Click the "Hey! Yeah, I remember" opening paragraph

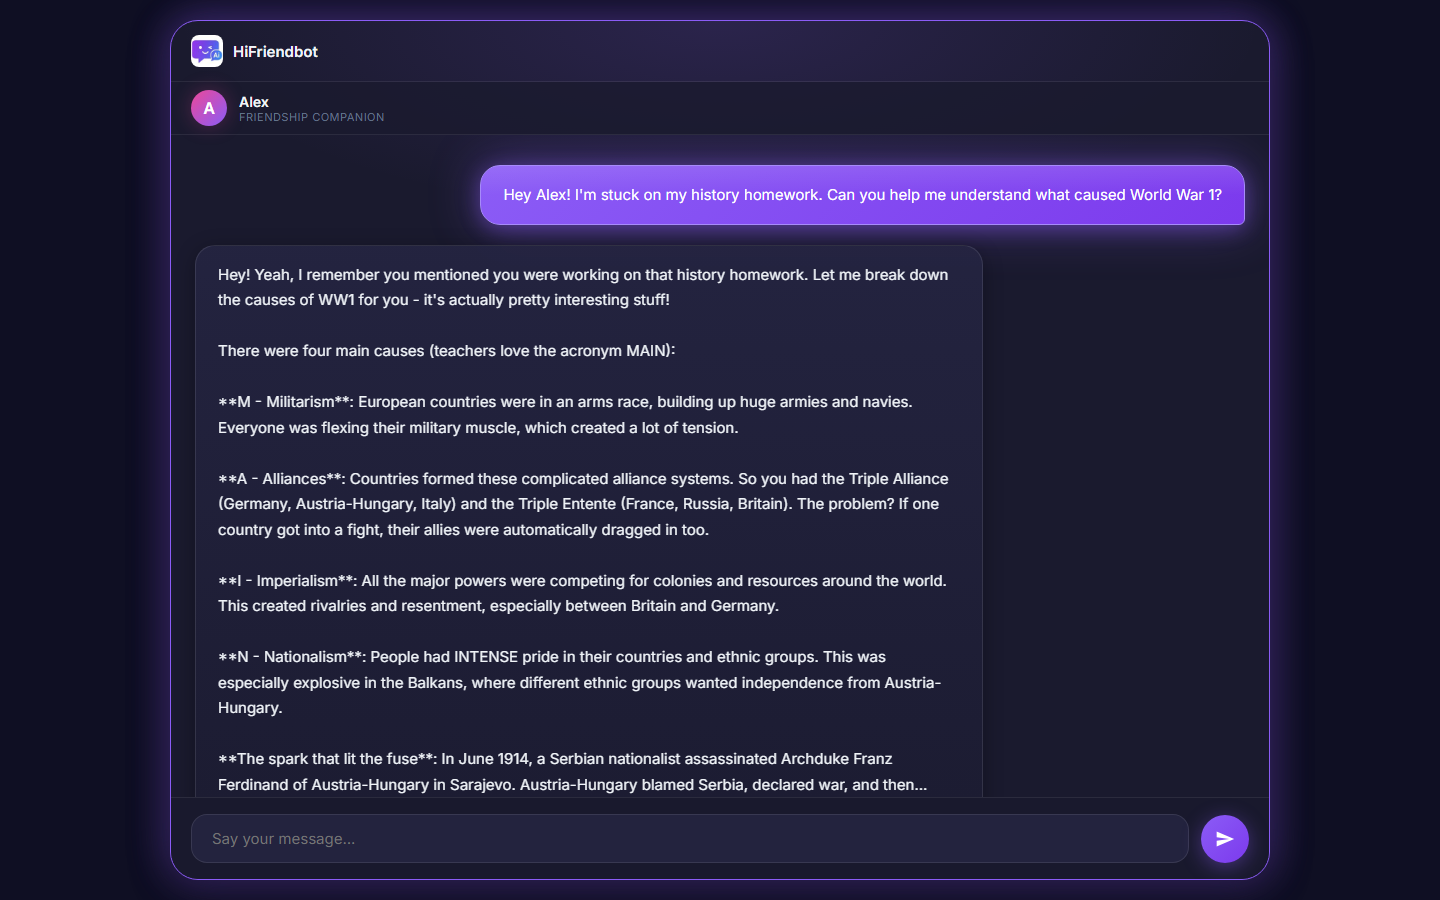coord(583,287)
